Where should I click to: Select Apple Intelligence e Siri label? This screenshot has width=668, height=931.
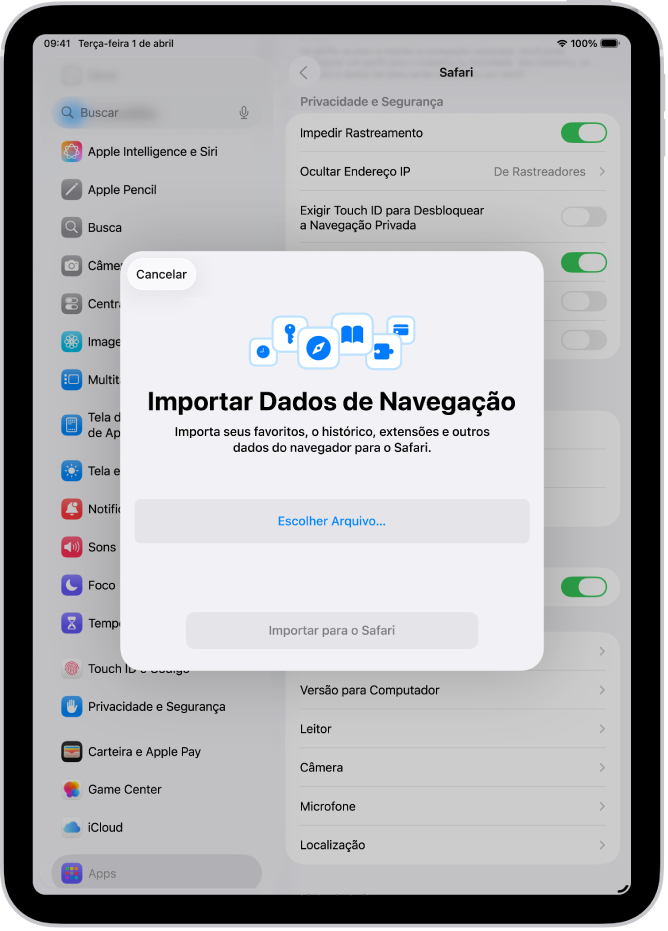click(x=153, y=151)
